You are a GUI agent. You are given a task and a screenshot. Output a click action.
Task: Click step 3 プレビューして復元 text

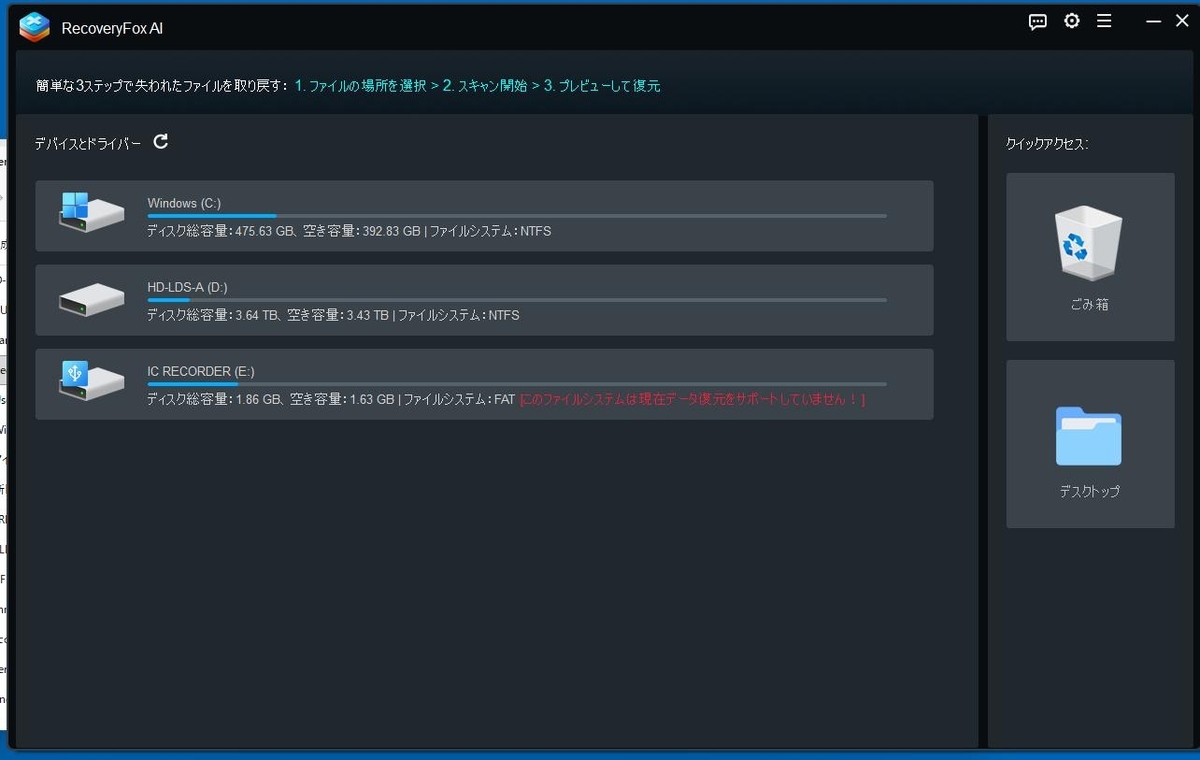pyautogui.click(x=602, y=86)
